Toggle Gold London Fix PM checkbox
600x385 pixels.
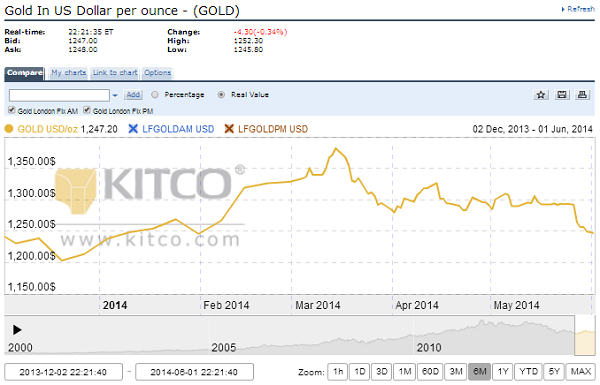click(87, 110)
